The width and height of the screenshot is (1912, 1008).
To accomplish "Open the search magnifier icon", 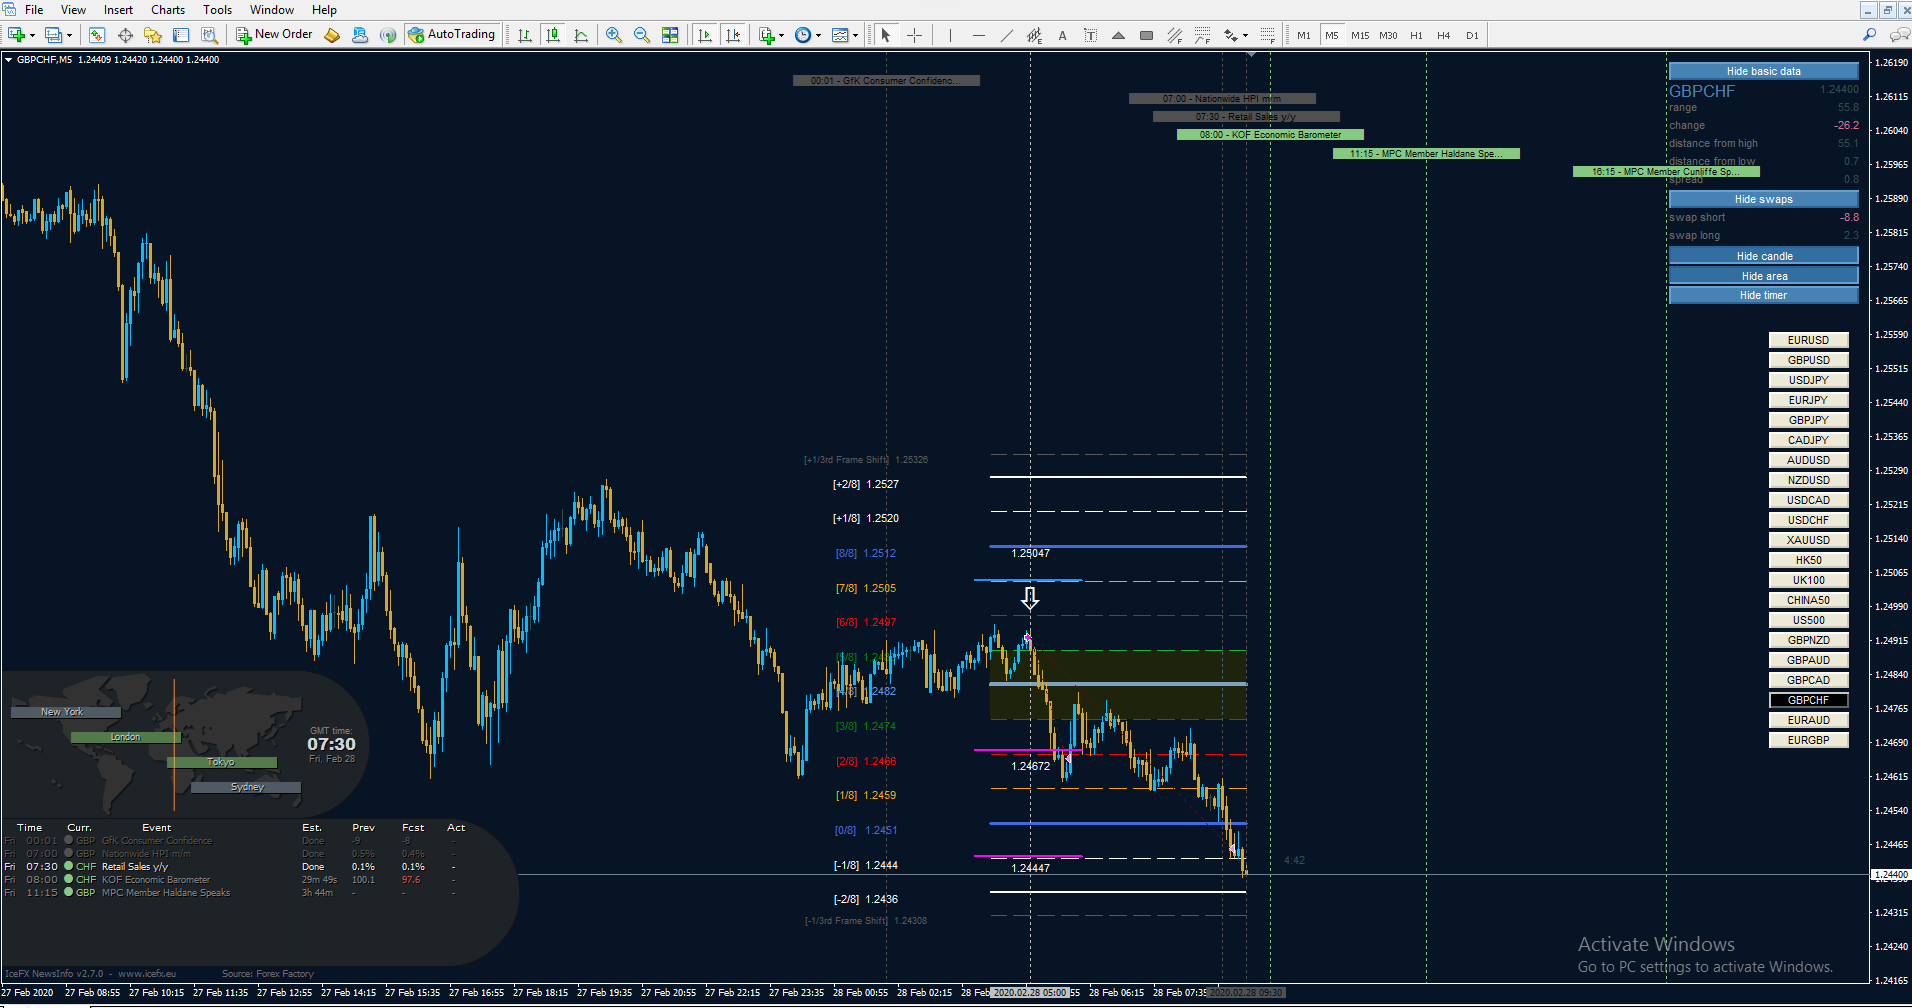I will 1869,35.
